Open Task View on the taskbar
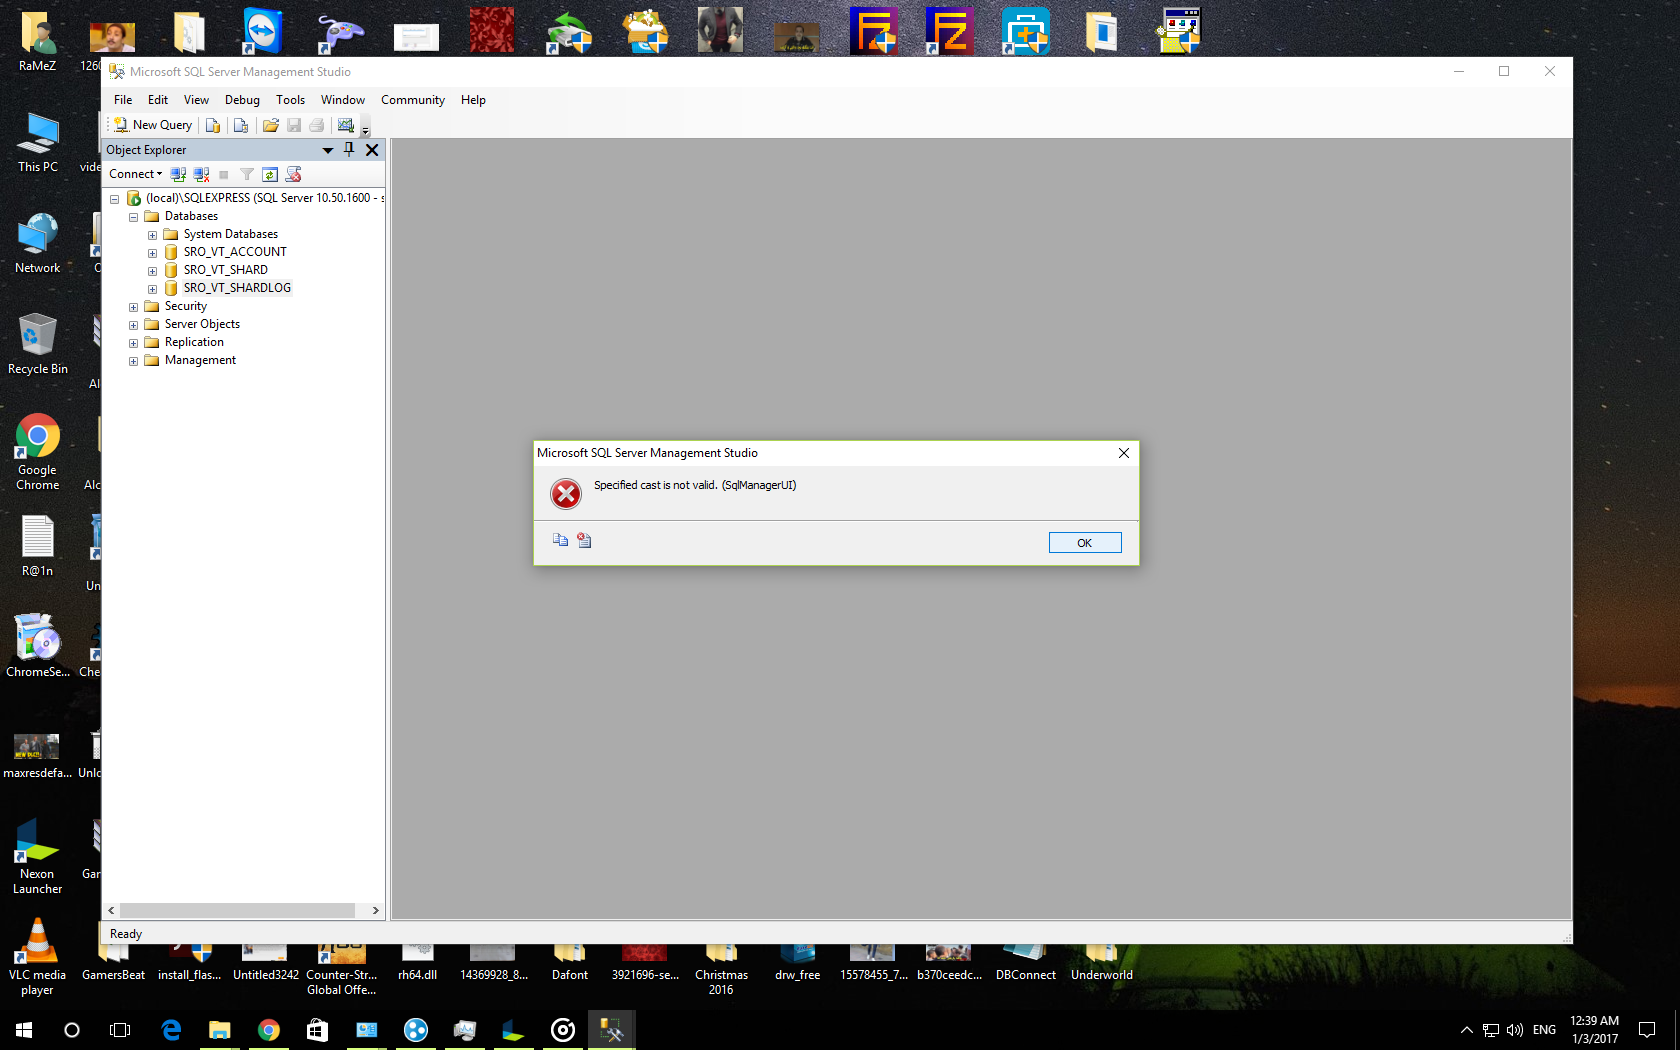Viewport: 1680px width, 1050px height. (x=120, y=1030)
